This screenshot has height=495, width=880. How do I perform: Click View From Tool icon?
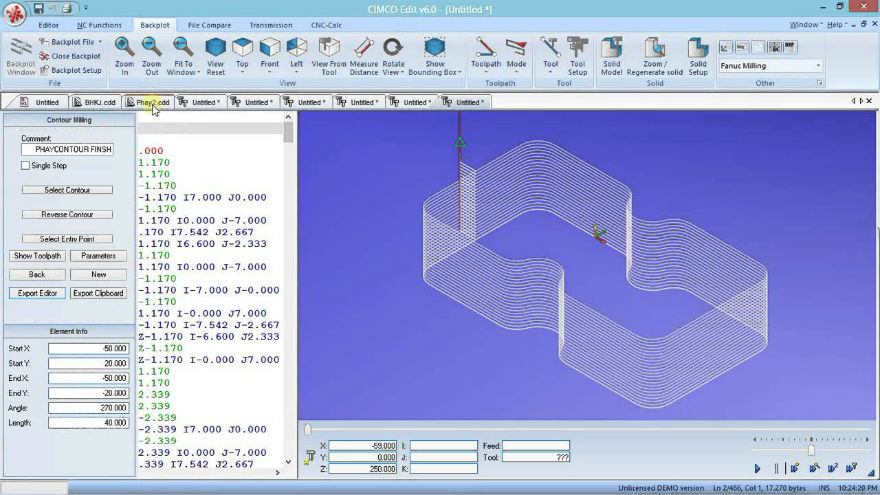[x=328, y=55]
